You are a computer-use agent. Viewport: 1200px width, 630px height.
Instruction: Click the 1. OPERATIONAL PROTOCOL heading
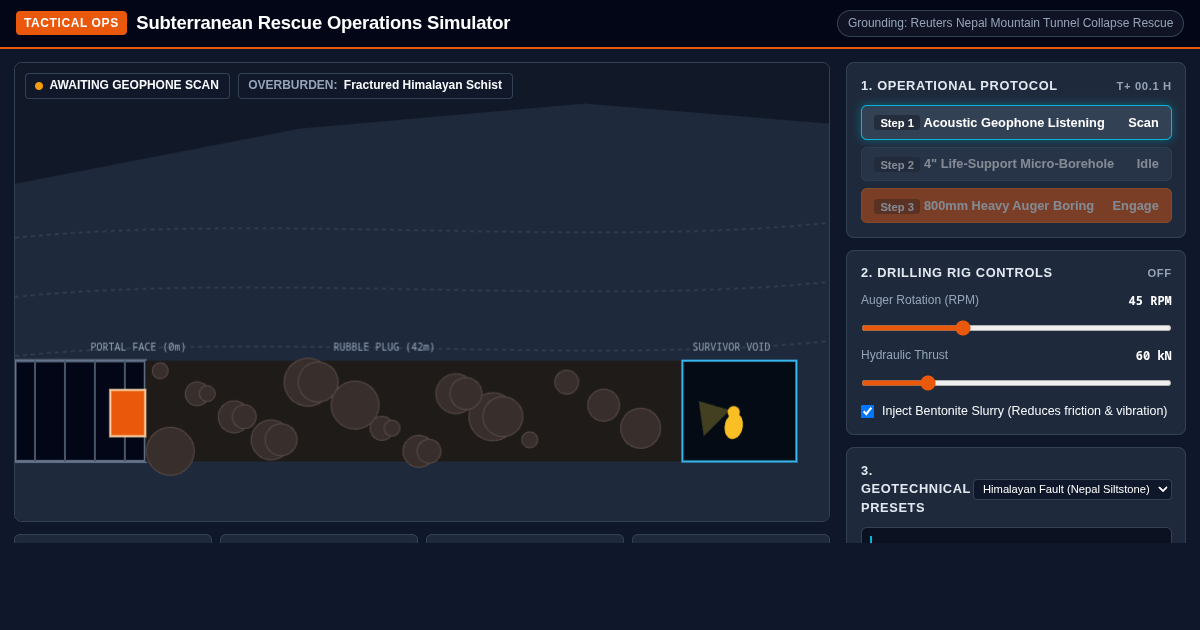click(959, 86)
